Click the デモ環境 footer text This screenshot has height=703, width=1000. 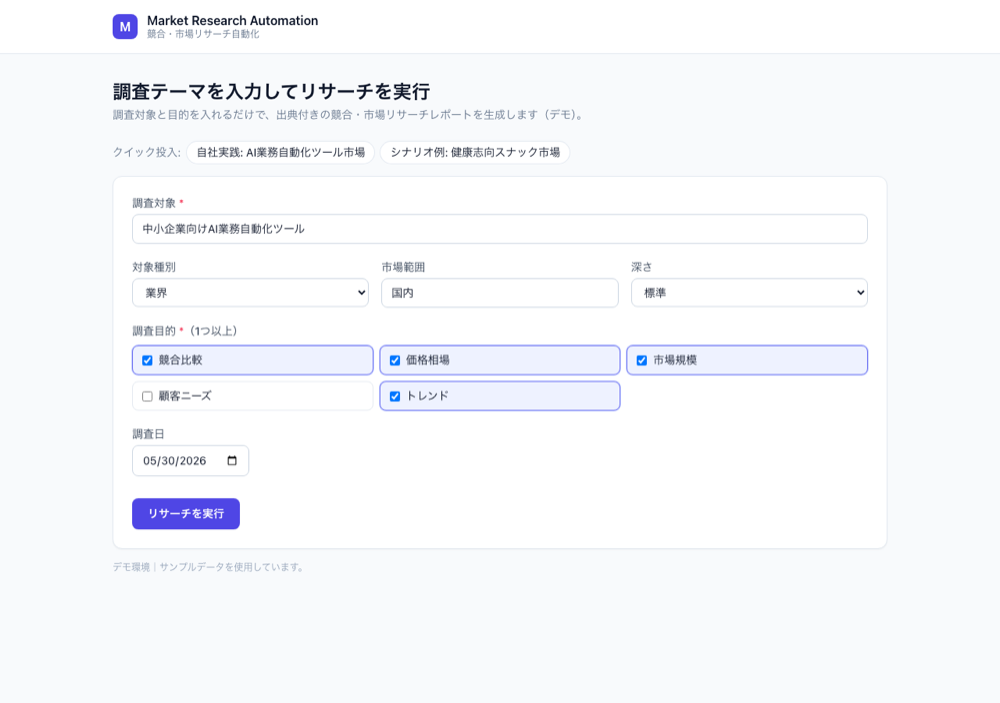coord(208,567)
